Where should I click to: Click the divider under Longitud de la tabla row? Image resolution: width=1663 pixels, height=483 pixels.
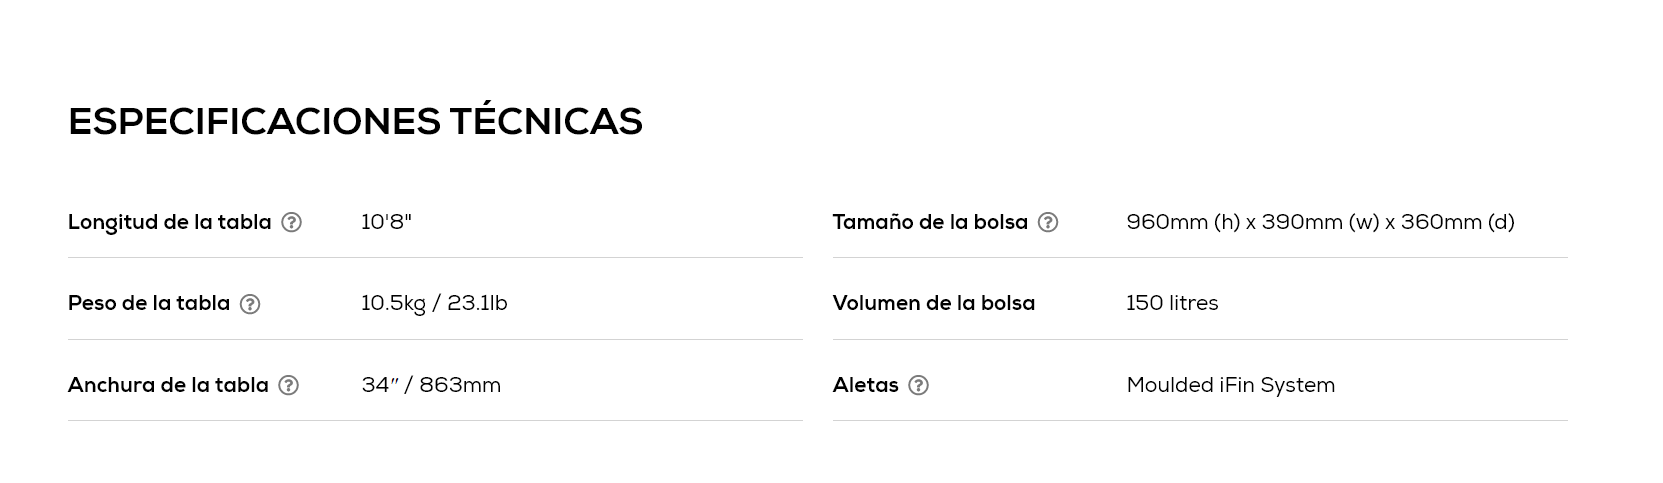tap(435, 258)
